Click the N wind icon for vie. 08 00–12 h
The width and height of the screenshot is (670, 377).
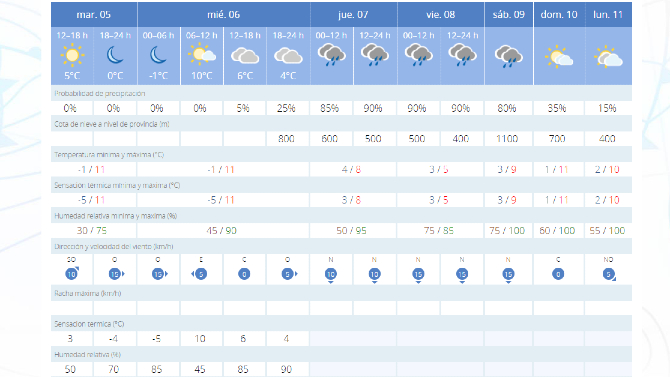click(x=418, y=275)
